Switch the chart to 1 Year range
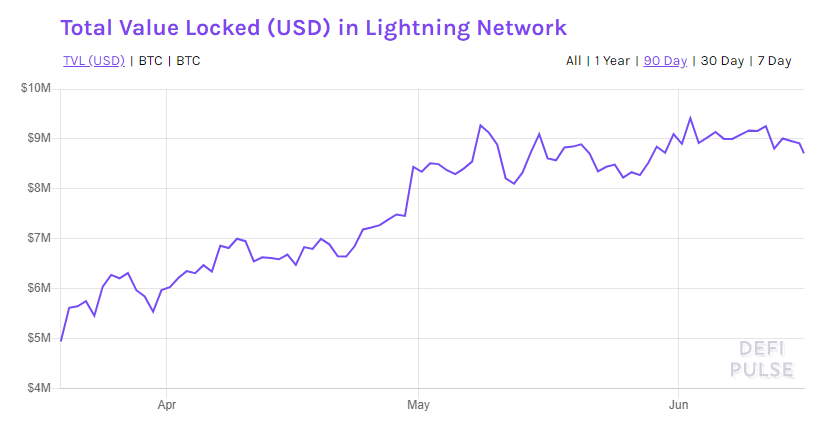Image resolution: width=825 pixels, height=422 pixels. 612,61
